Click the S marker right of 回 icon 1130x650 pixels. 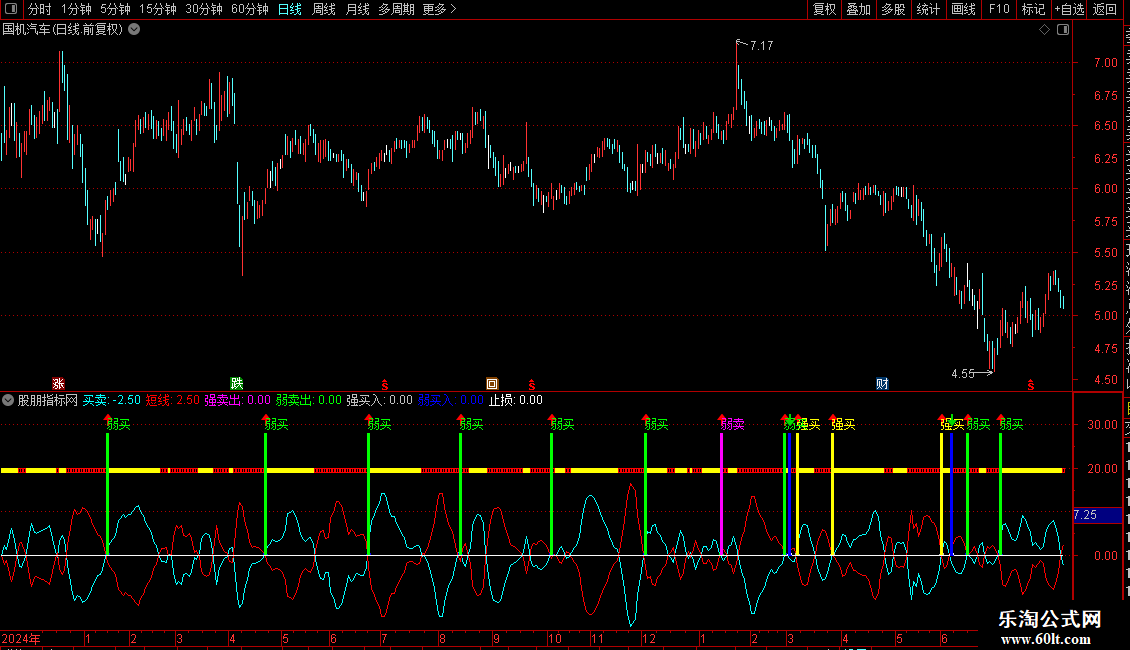(x=532, y=385)
